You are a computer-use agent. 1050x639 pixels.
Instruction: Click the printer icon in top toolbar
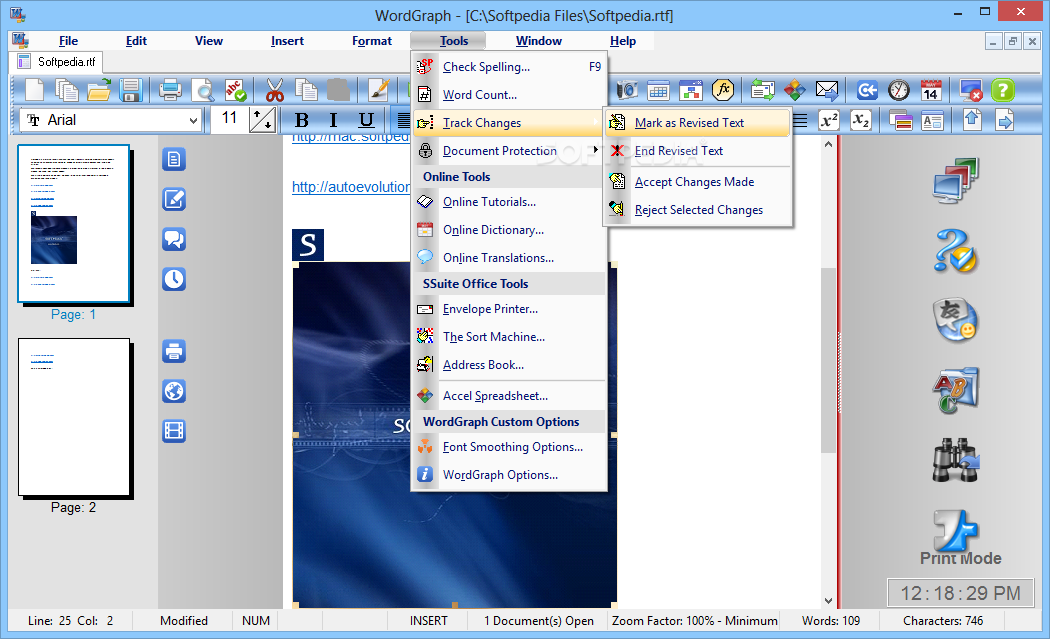tap(169, 90)
